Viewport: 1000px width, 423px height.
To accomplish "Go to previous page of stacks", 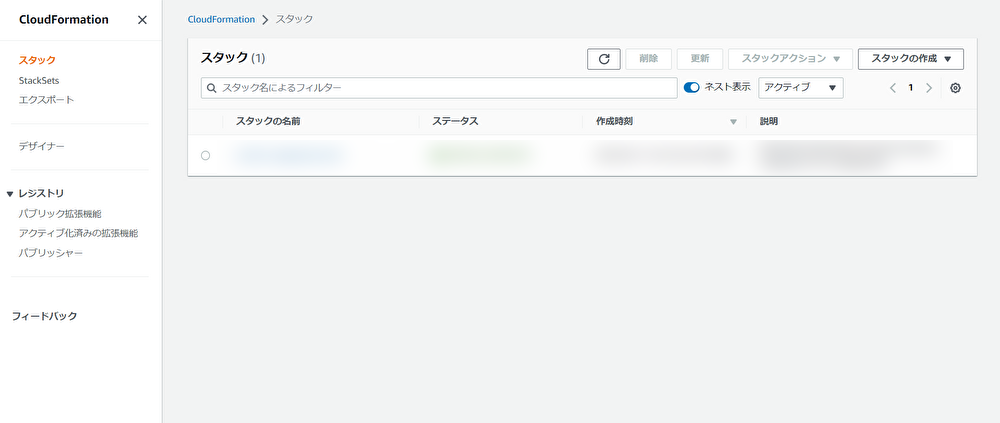I will pyautogui.click(x=893, y=88).
